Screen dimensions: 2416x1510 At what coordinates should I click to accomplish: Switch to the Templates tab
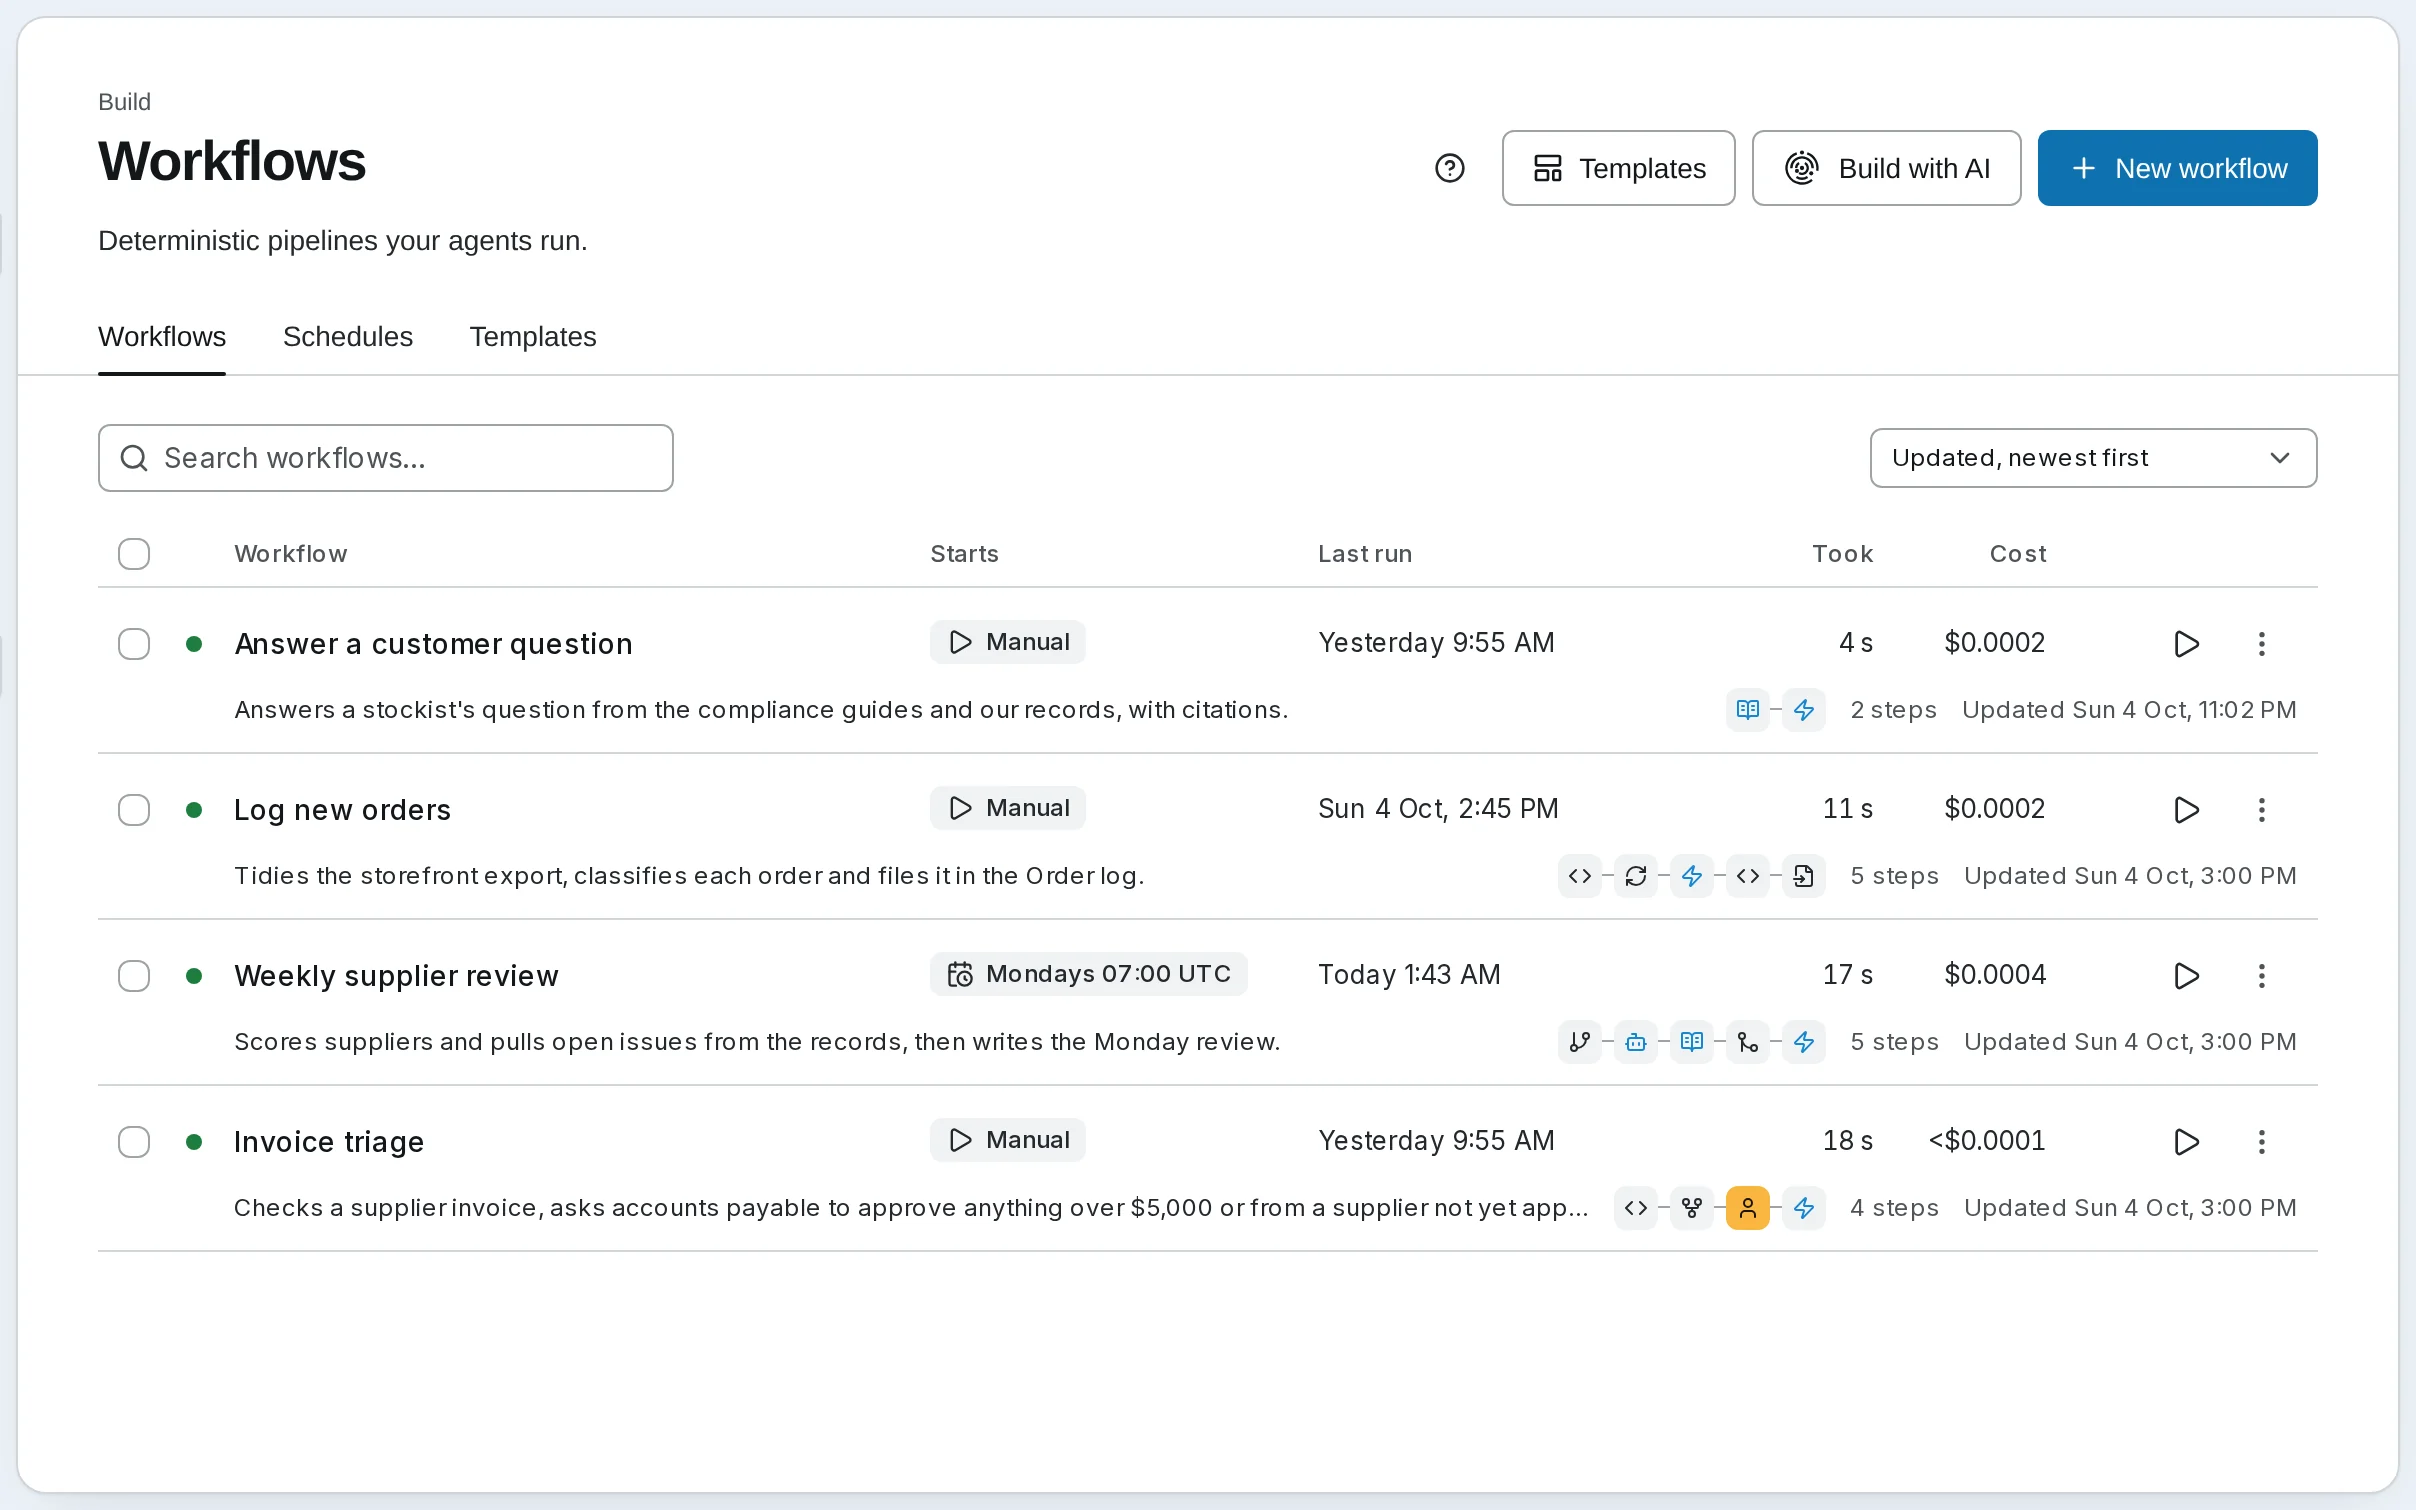click(533, 337)
